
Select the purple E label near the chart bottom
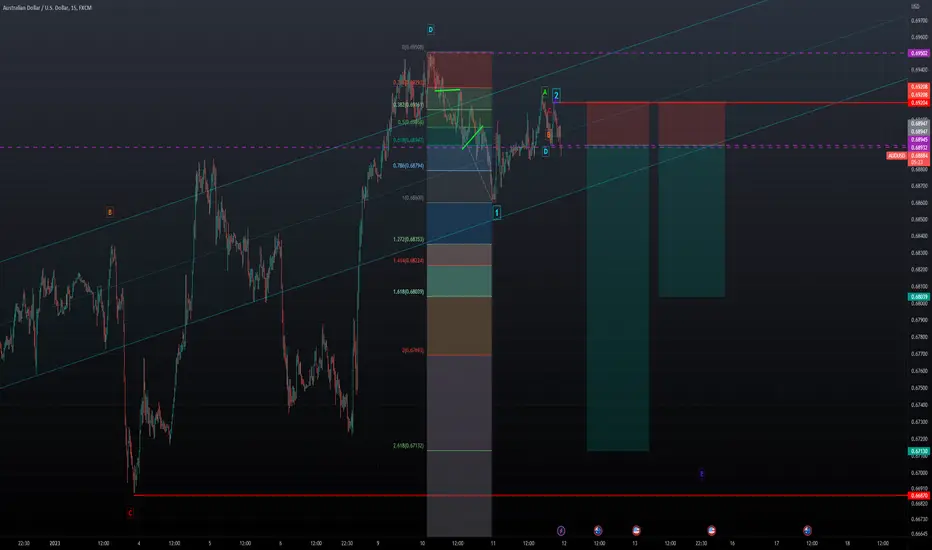tap(702, 474)
